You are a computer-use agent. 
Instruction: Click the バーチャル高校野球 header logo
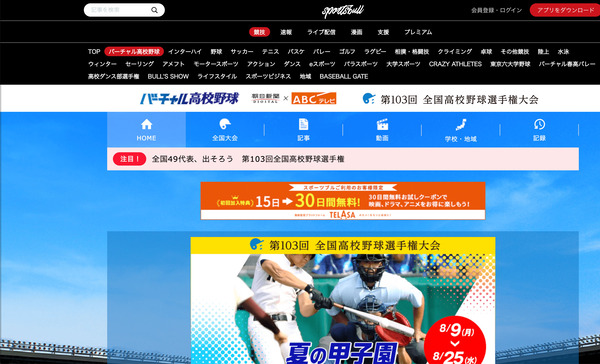189,99
